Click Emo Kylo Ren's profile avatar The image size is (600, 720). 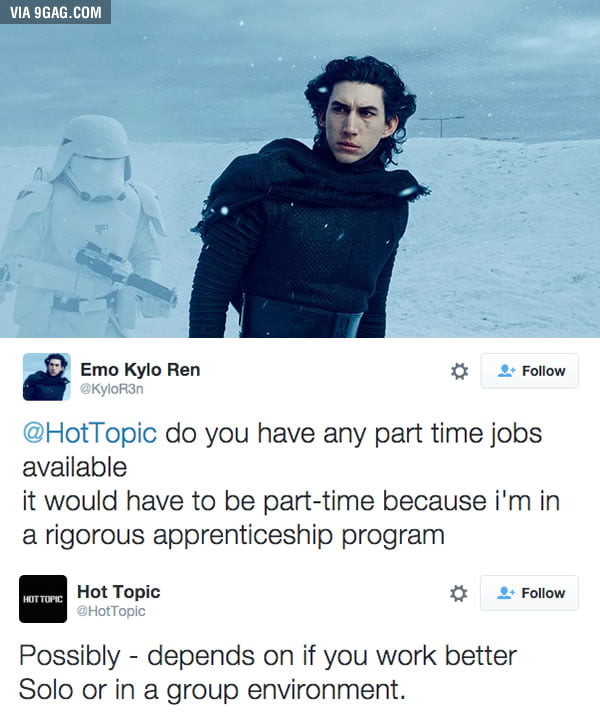(x=47, y=377)
